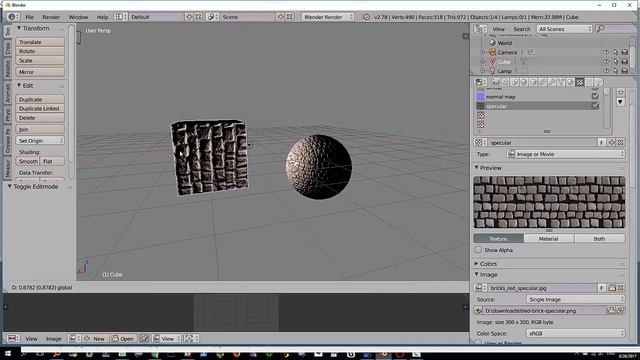The image size is (640, 360).
Task: Disable the specular texture slot checkbox
Action: [595, 106]
